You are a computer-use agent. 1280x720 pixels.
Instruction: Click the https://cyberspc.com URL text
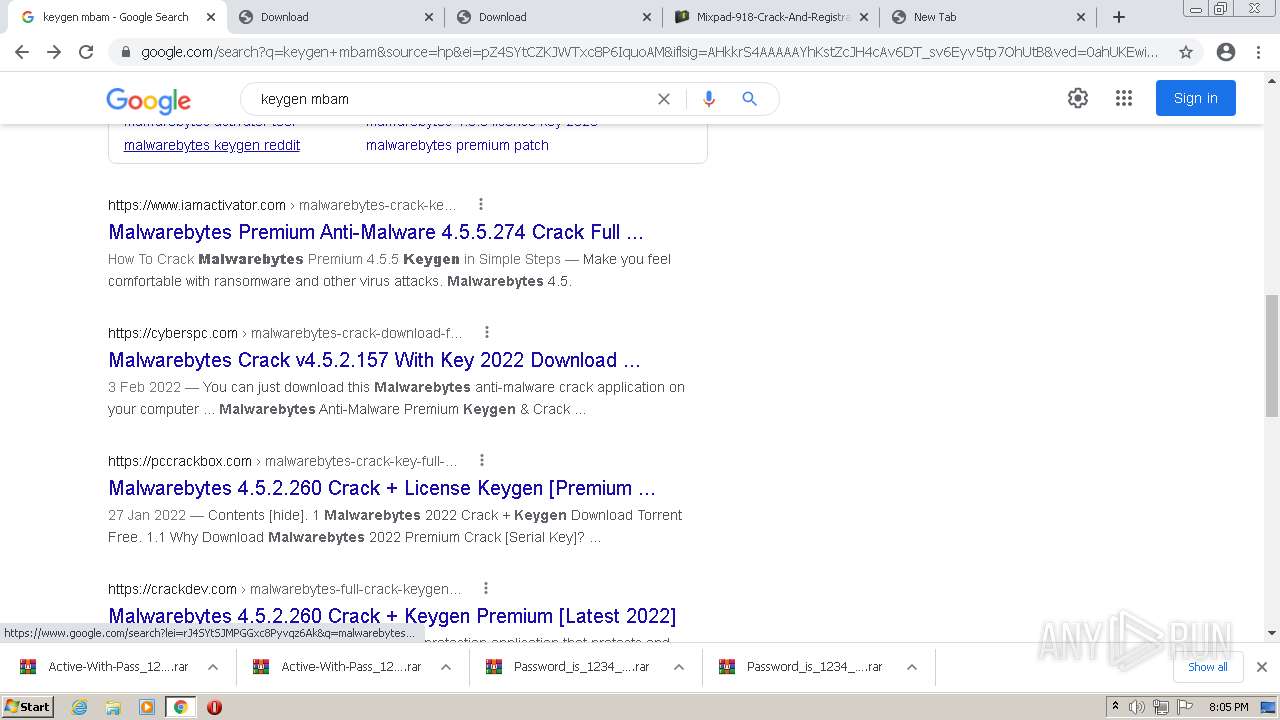point(173,333)
